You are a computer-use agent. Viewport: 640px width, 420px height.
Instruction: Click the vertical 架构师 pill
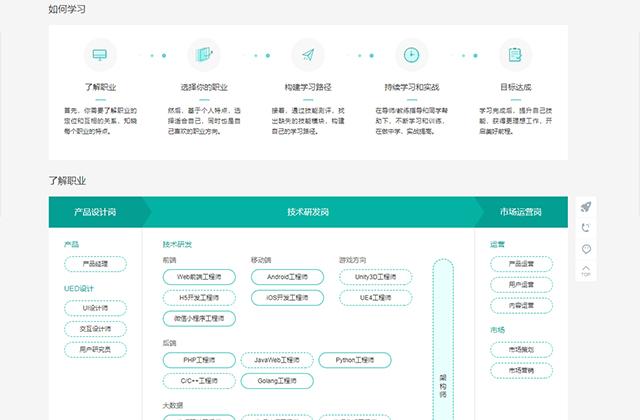[443, 340]
